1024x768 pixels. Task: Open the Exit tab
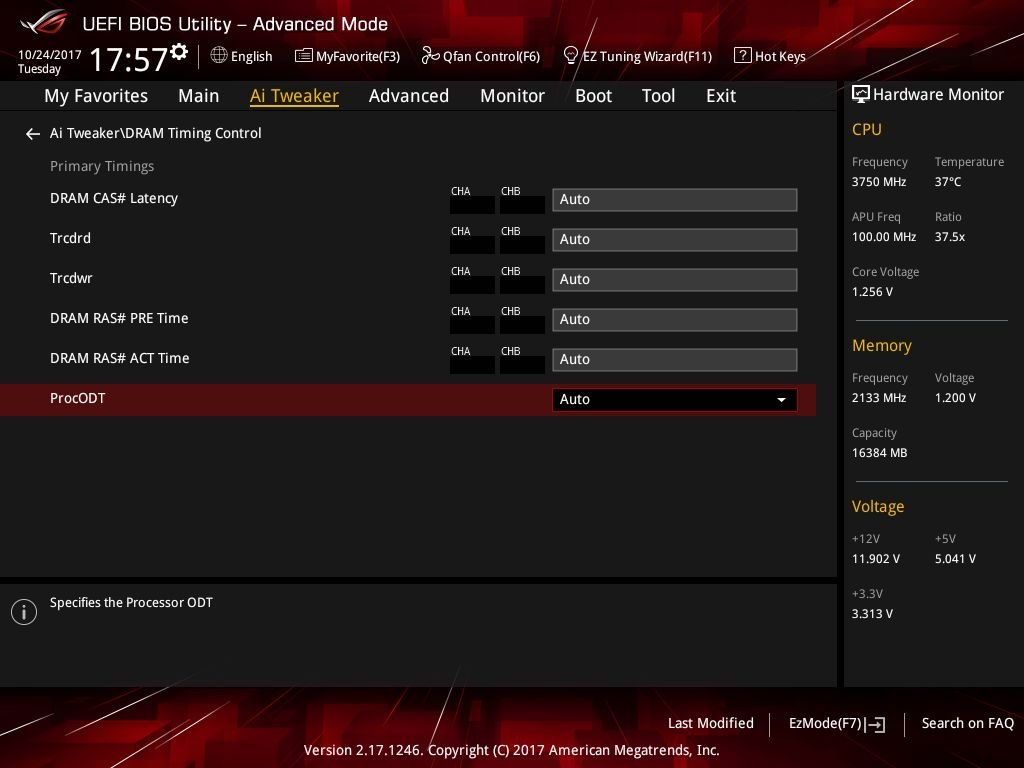tap(721, 96)
